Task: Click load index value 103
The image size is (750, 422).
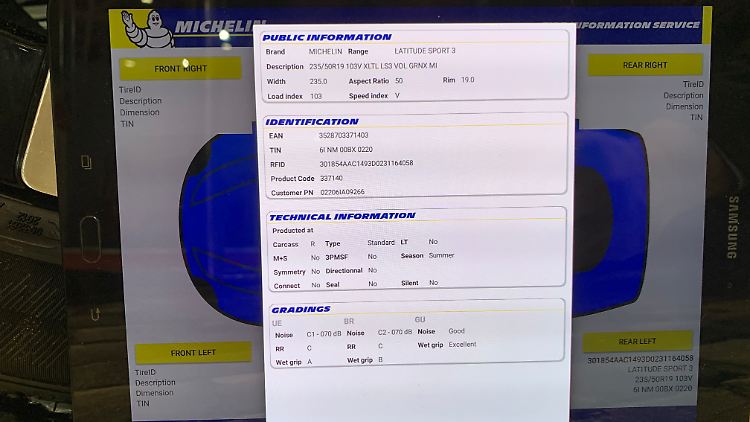Action: coord(316,96)
